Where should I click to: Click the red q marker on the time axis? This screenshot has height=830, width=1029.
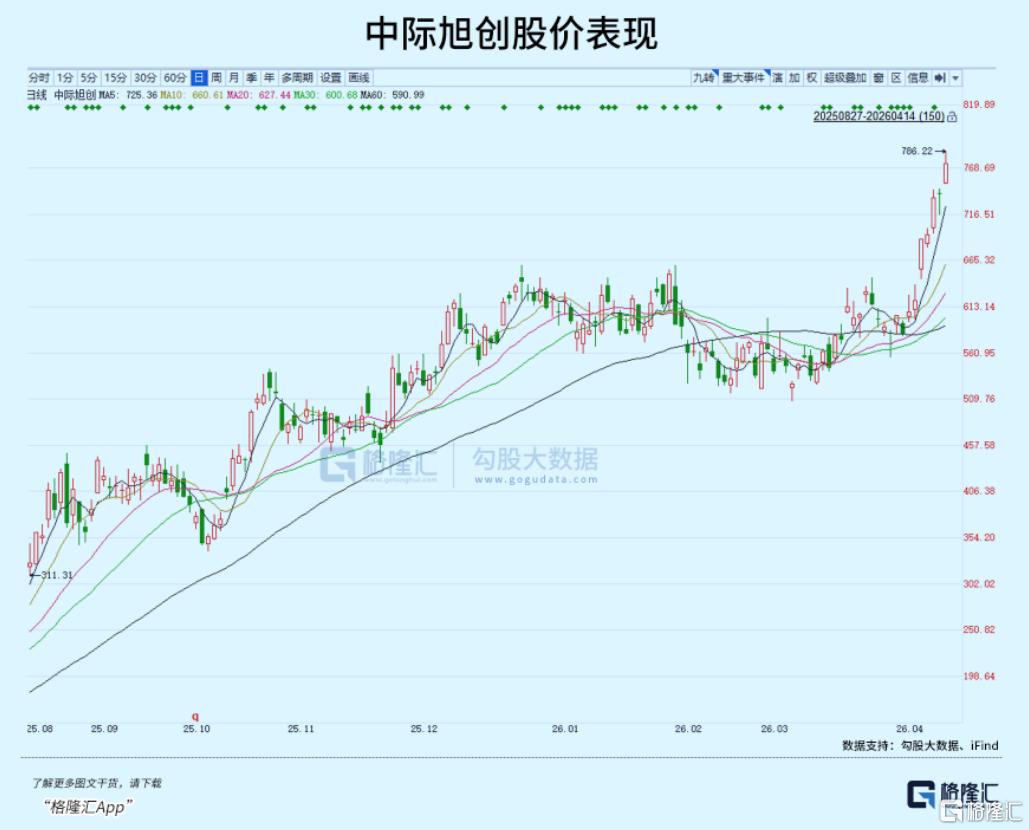click(196, 716)
